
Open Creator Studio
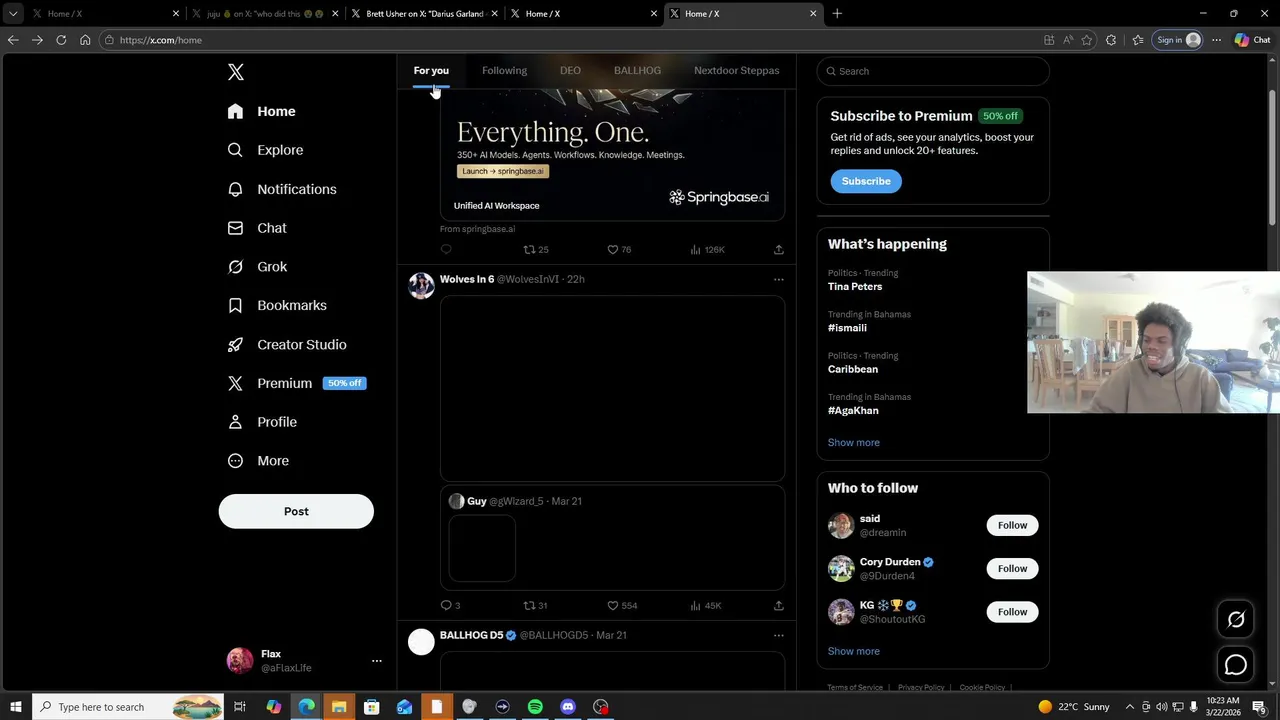point(287,344)
